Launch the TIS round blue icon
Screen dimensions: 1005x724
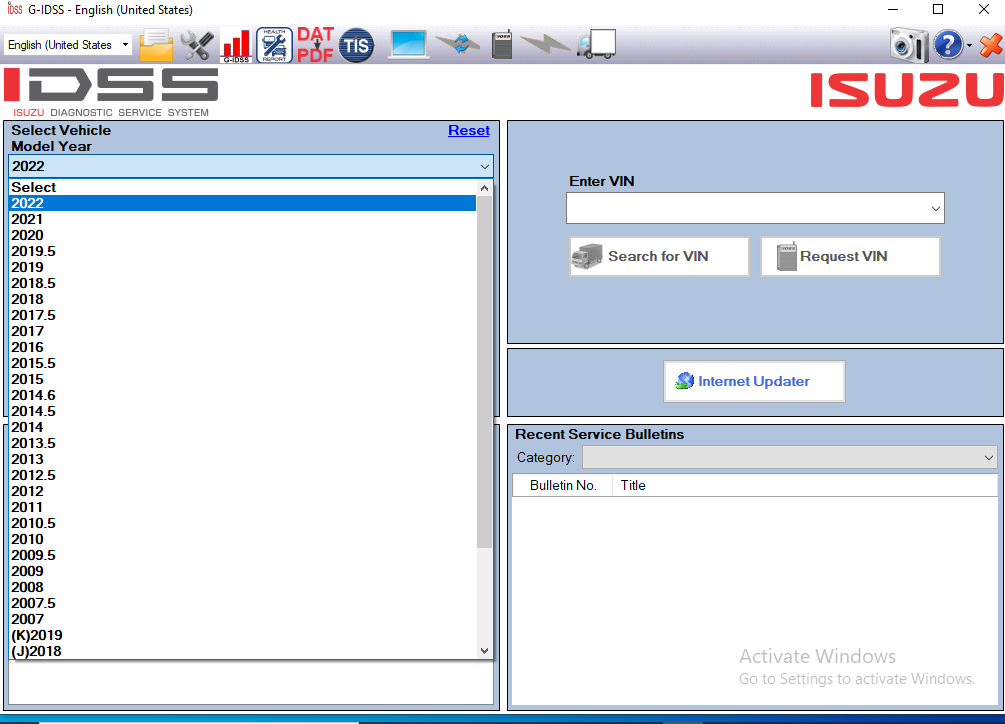click(355, 45)
